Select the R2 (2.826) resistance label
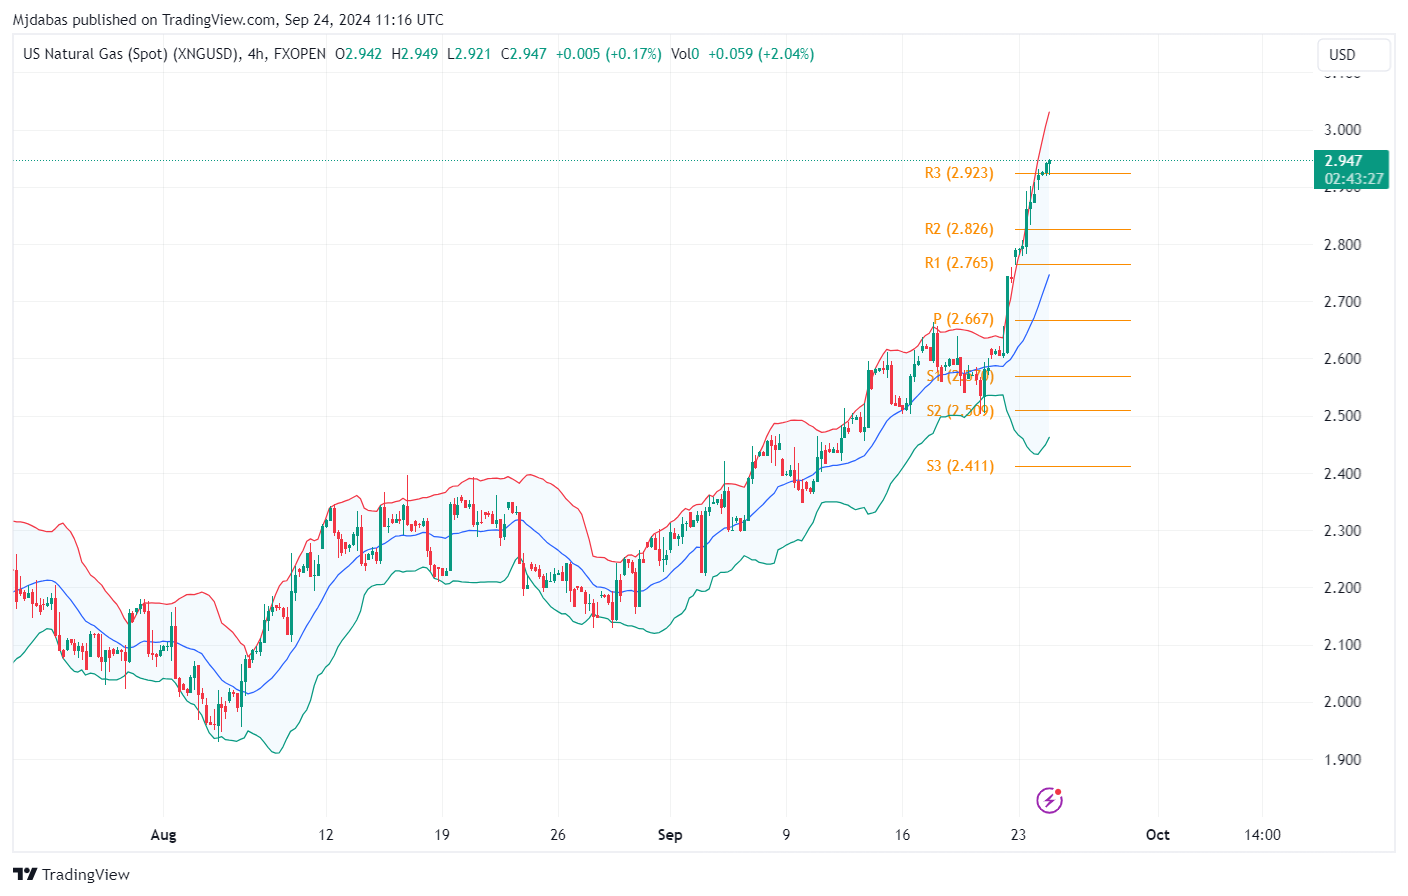This screenshot has height=896, width=1408. (959, 229)
